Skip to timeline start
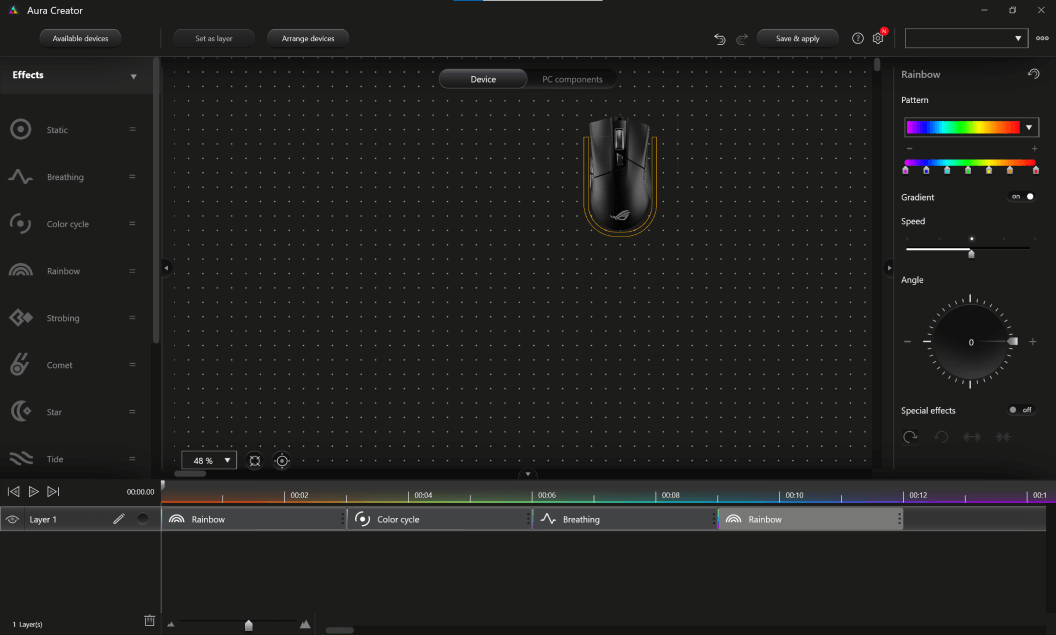 point(13,492)
